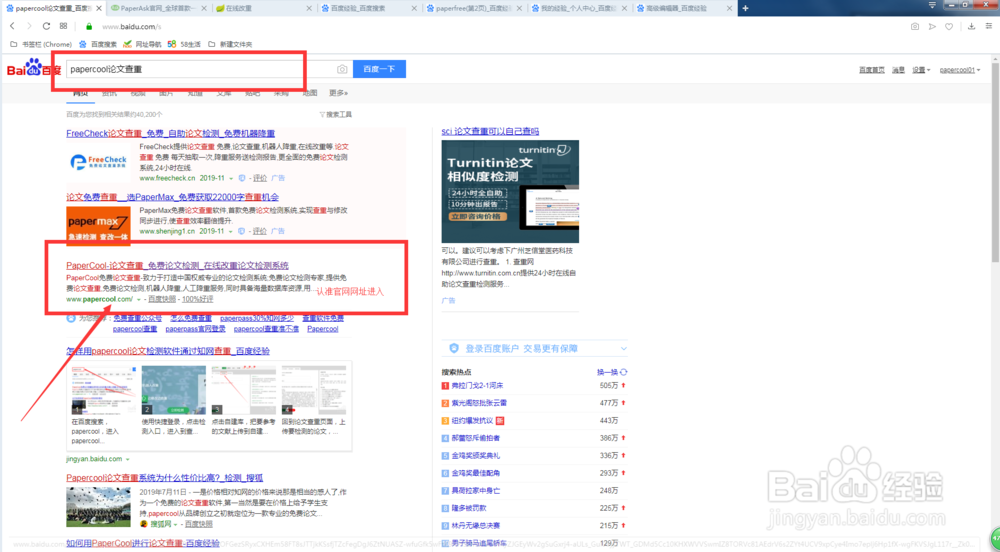The image size is (1000, 552).
Task: Click the PaperMax orange logo thumbnail
Action: tap(98, 226)
